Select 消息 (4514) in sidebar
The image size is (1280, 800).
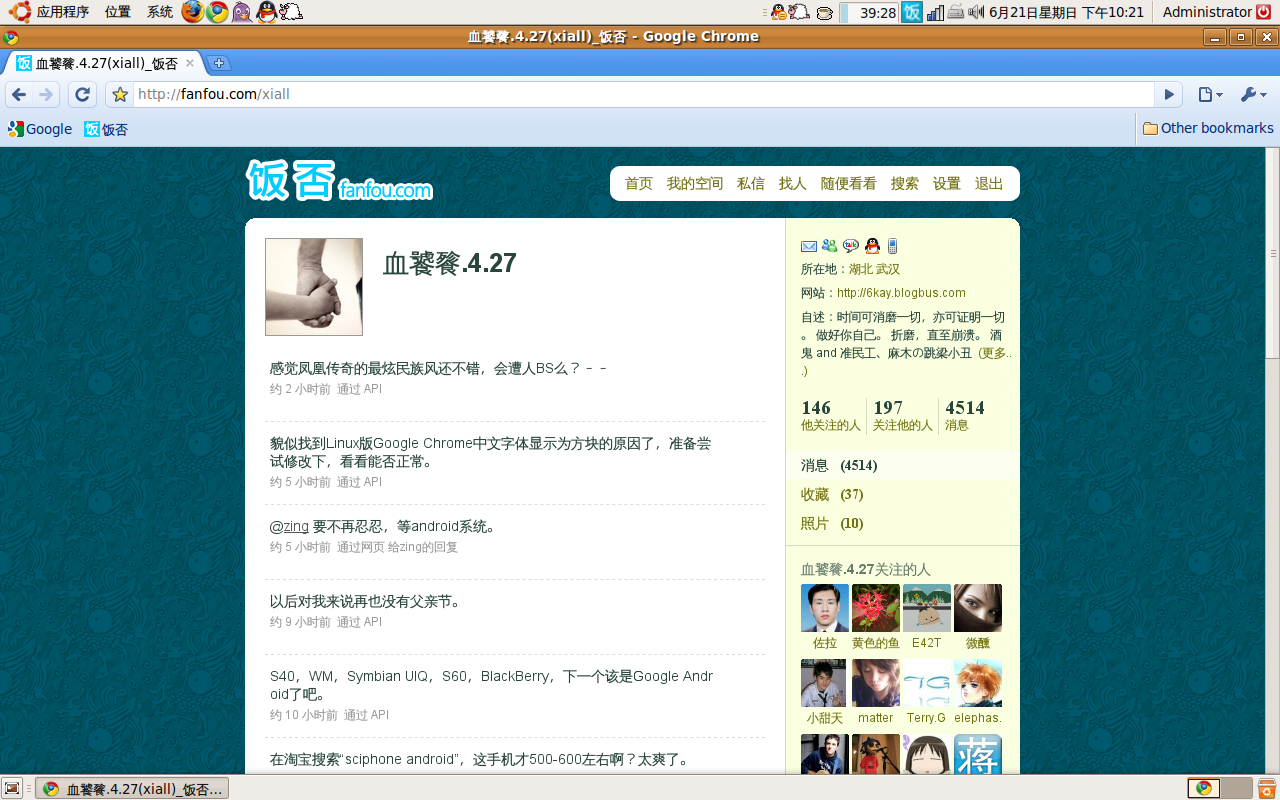pyautogui.click(x=839, y=465)
